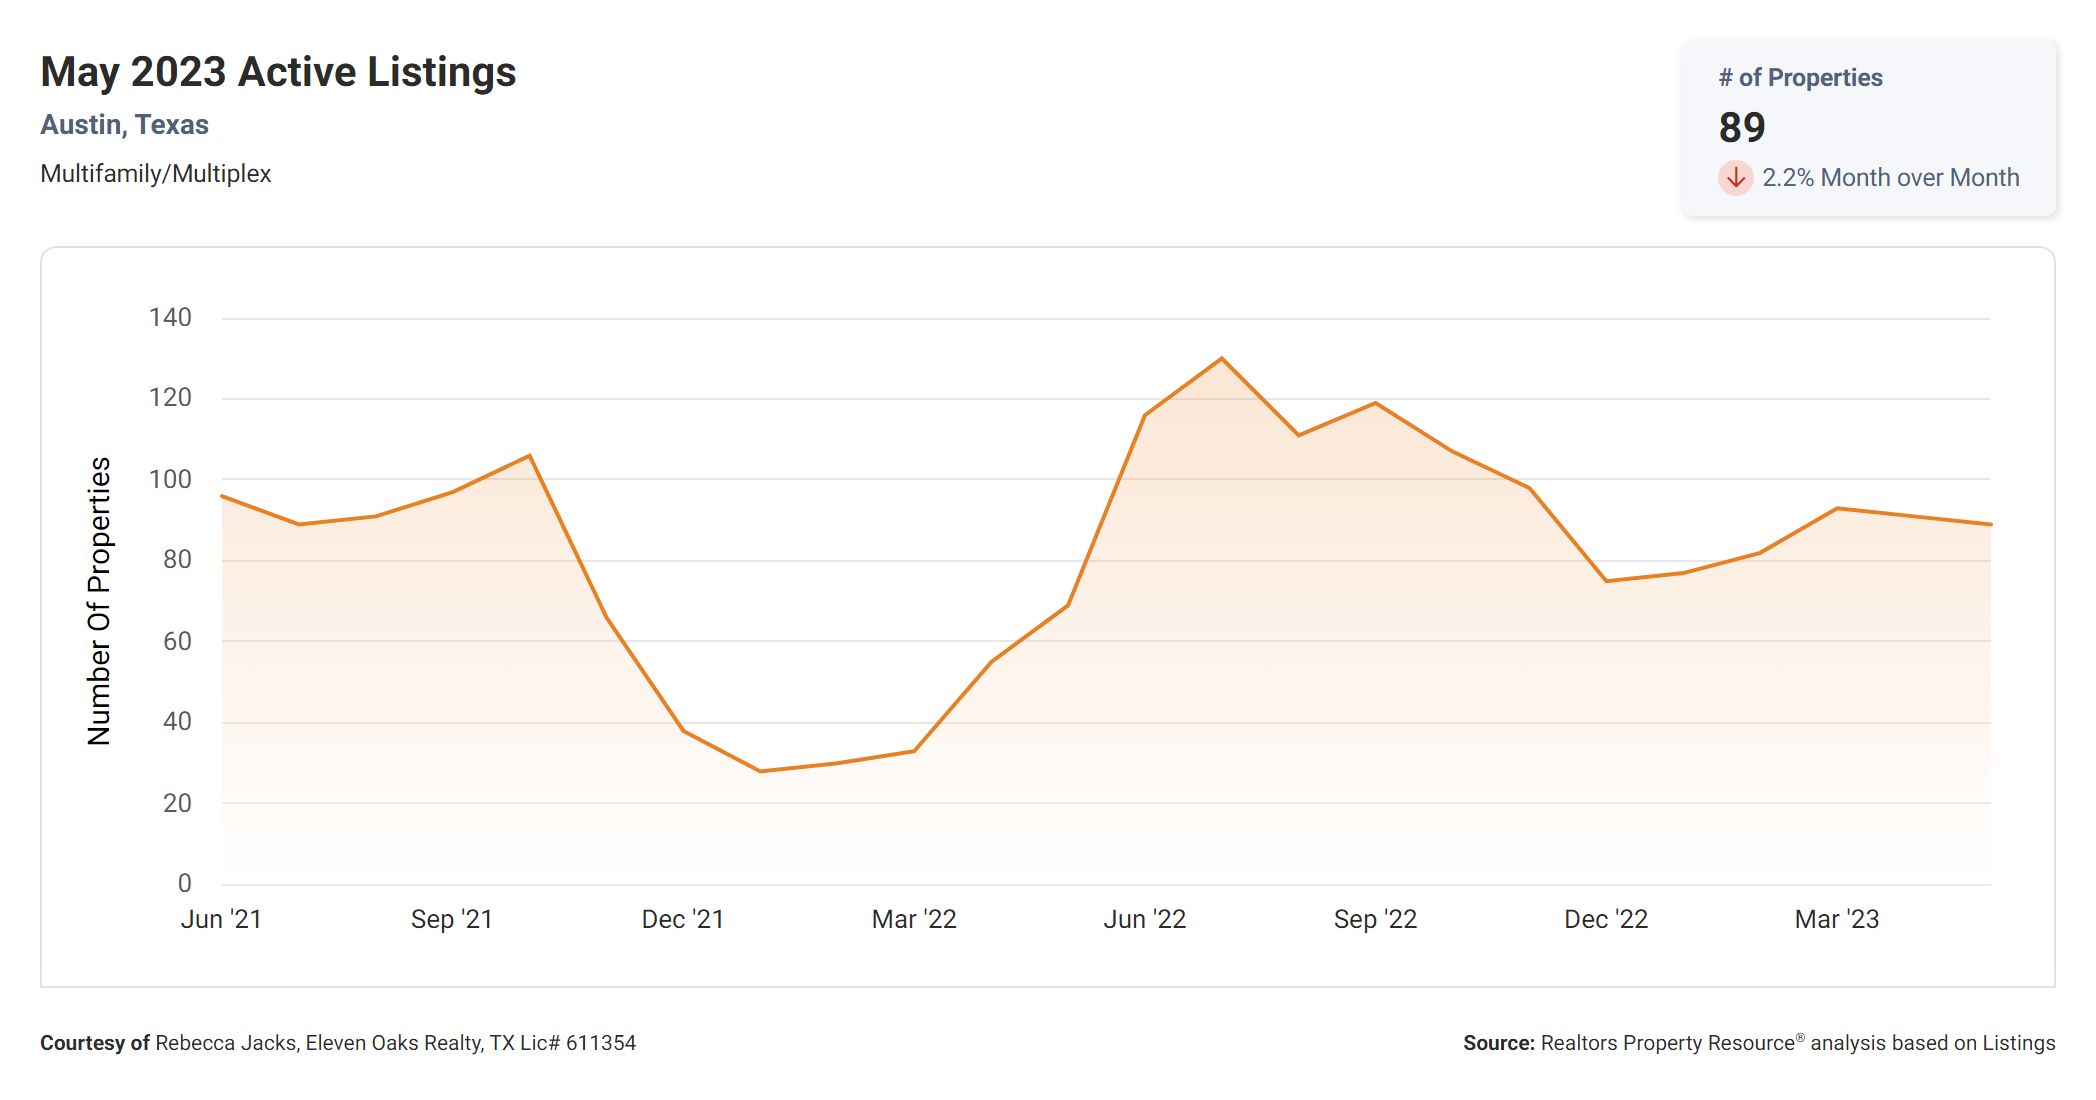
Task: Click the # of Properties card heading
Action: coord(1800,78)
